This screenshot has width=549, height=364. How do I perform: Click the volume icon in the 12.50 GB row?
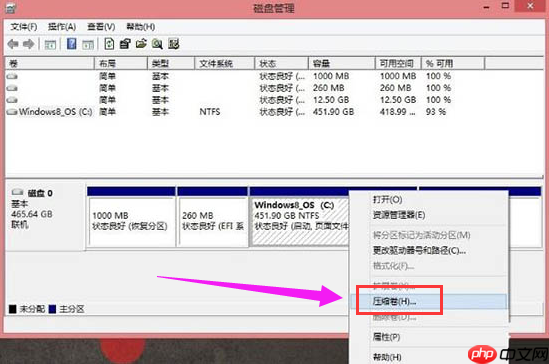pos(12,100)
